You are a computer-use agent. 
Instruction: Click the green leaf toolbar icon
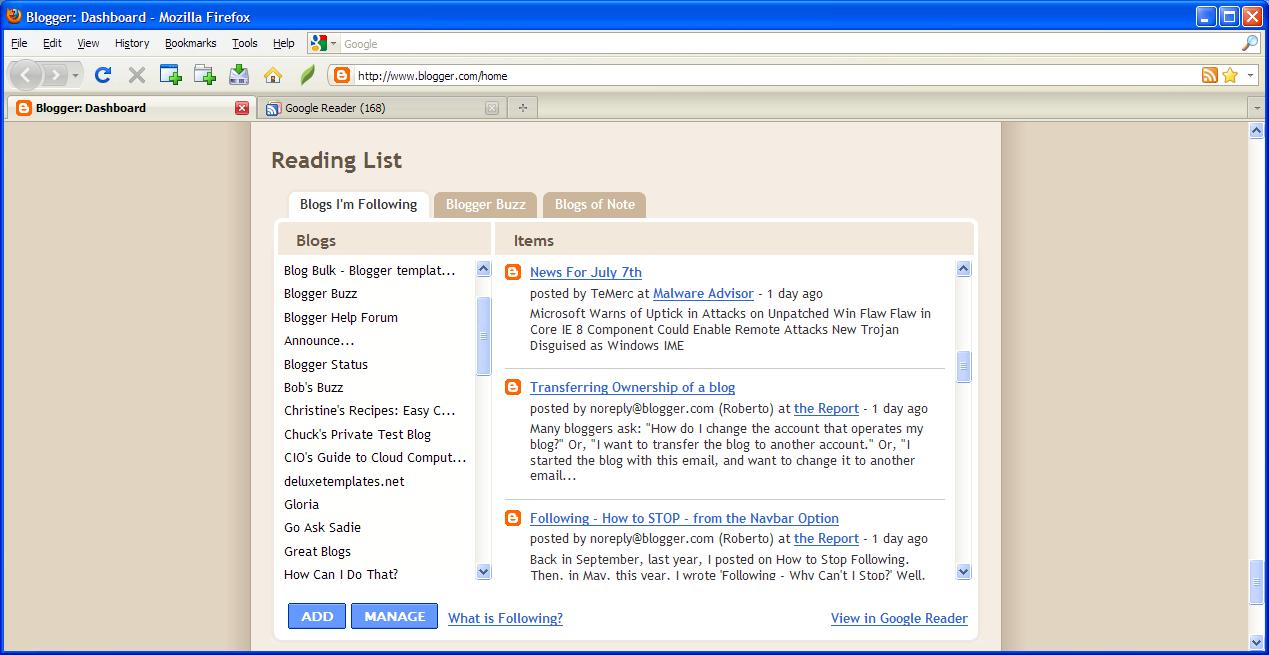pos(308,75)
